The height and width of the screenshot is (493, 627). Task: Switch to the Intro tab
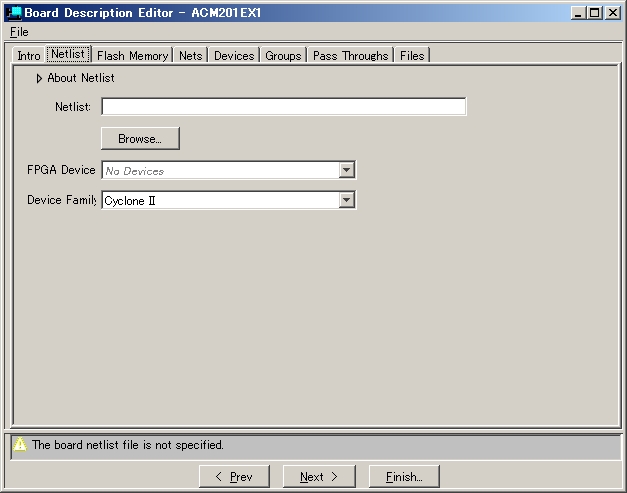(x=29, y=56)
